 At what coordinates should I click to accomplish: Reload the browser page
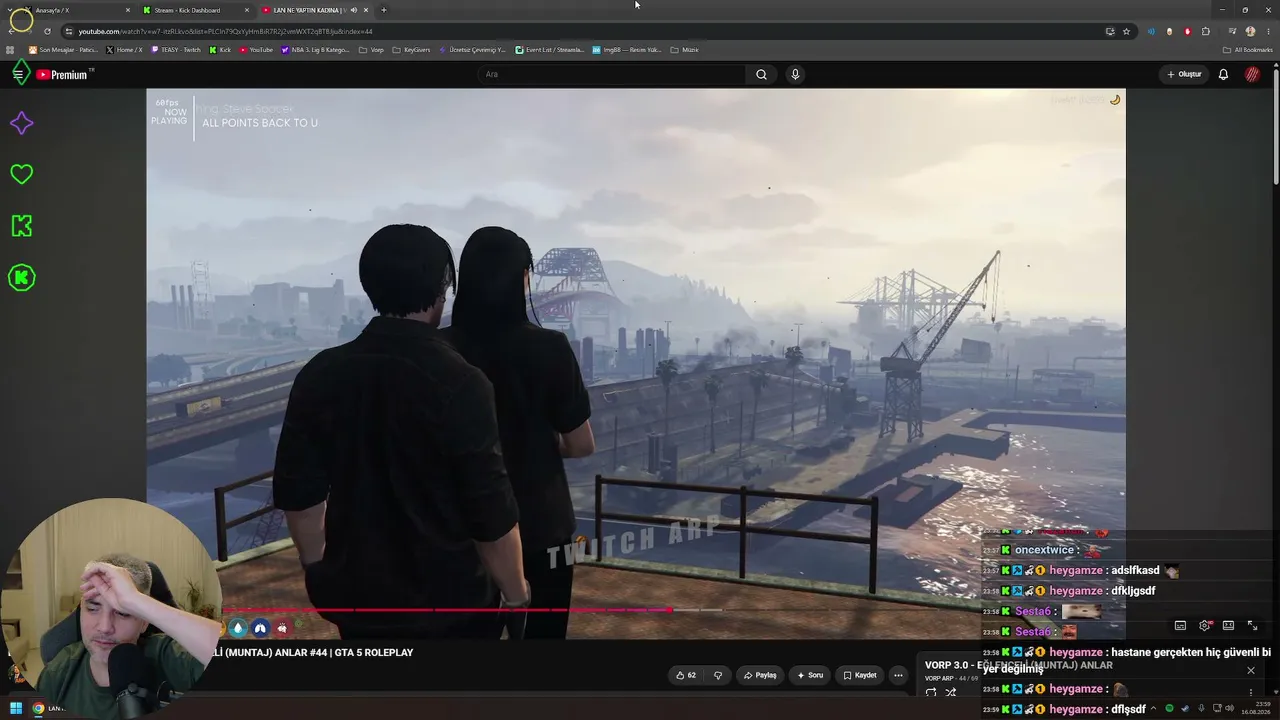[47, 31]
